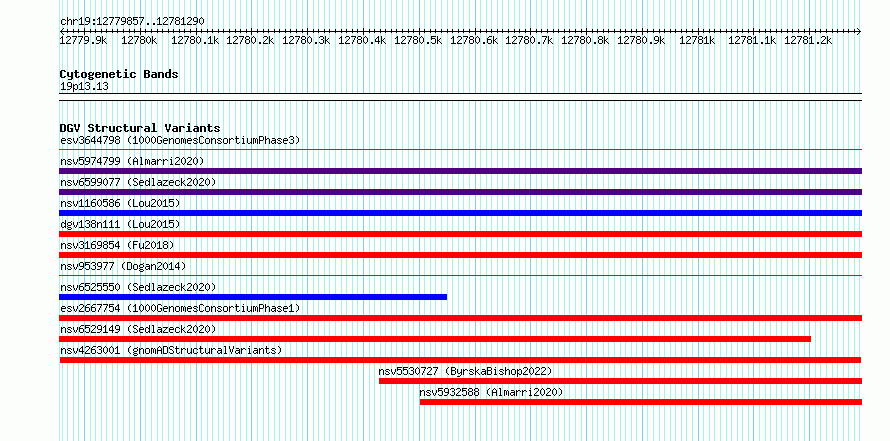
Task: Click the Cytogenetic Bands track title
Action: (x=119, y=74)
